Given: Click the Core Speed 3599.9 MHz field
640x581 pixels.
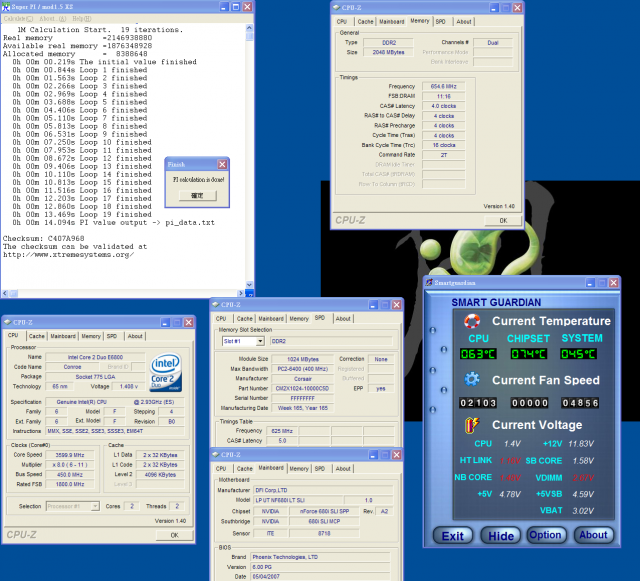Looking at the screenshot, I should pyautogui.click(x=70, y=455).
